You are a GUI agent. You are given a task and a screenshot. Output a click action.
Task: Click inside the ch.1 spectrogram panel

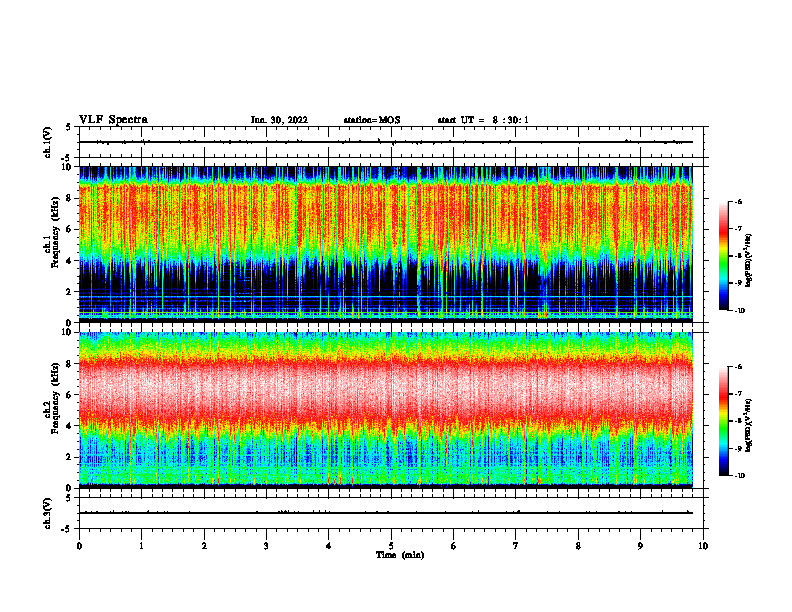point(385,244)
